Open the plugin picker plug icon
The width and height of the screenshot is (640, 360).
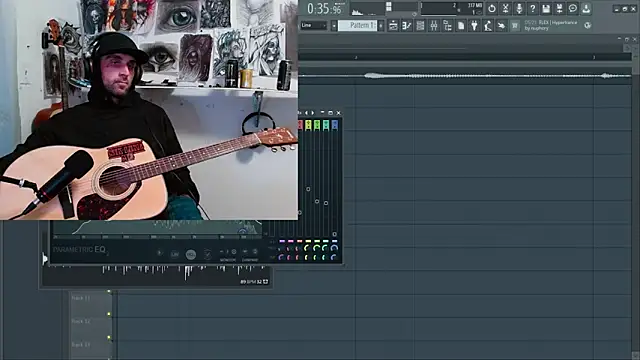pyautogui.click(x=474, y=26)
